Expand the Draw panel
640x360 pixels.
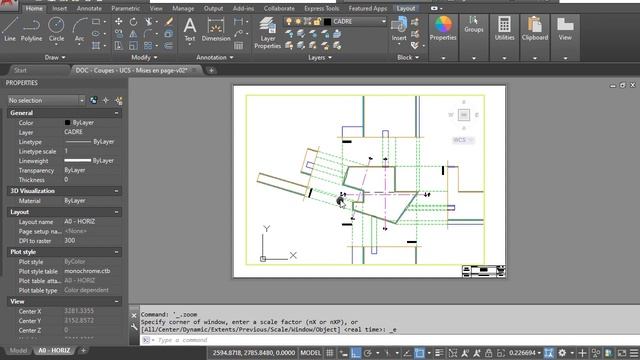tap(55, 58)
